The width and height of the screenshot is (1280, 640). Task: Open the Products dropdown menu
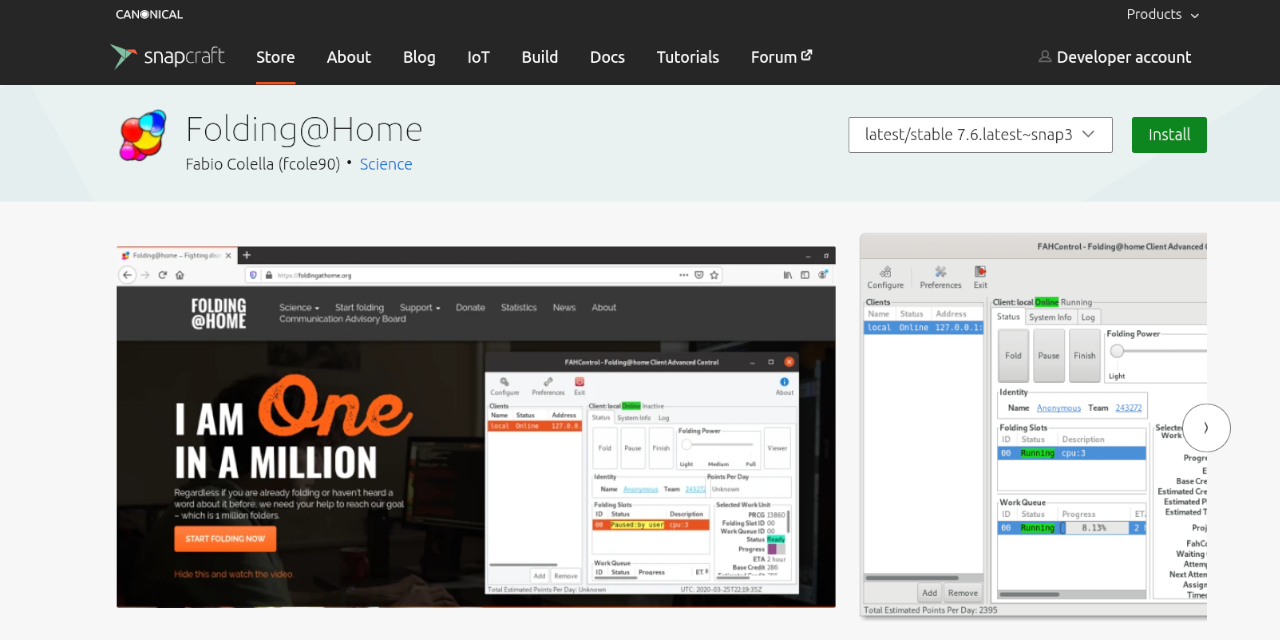click(1163, 14)
